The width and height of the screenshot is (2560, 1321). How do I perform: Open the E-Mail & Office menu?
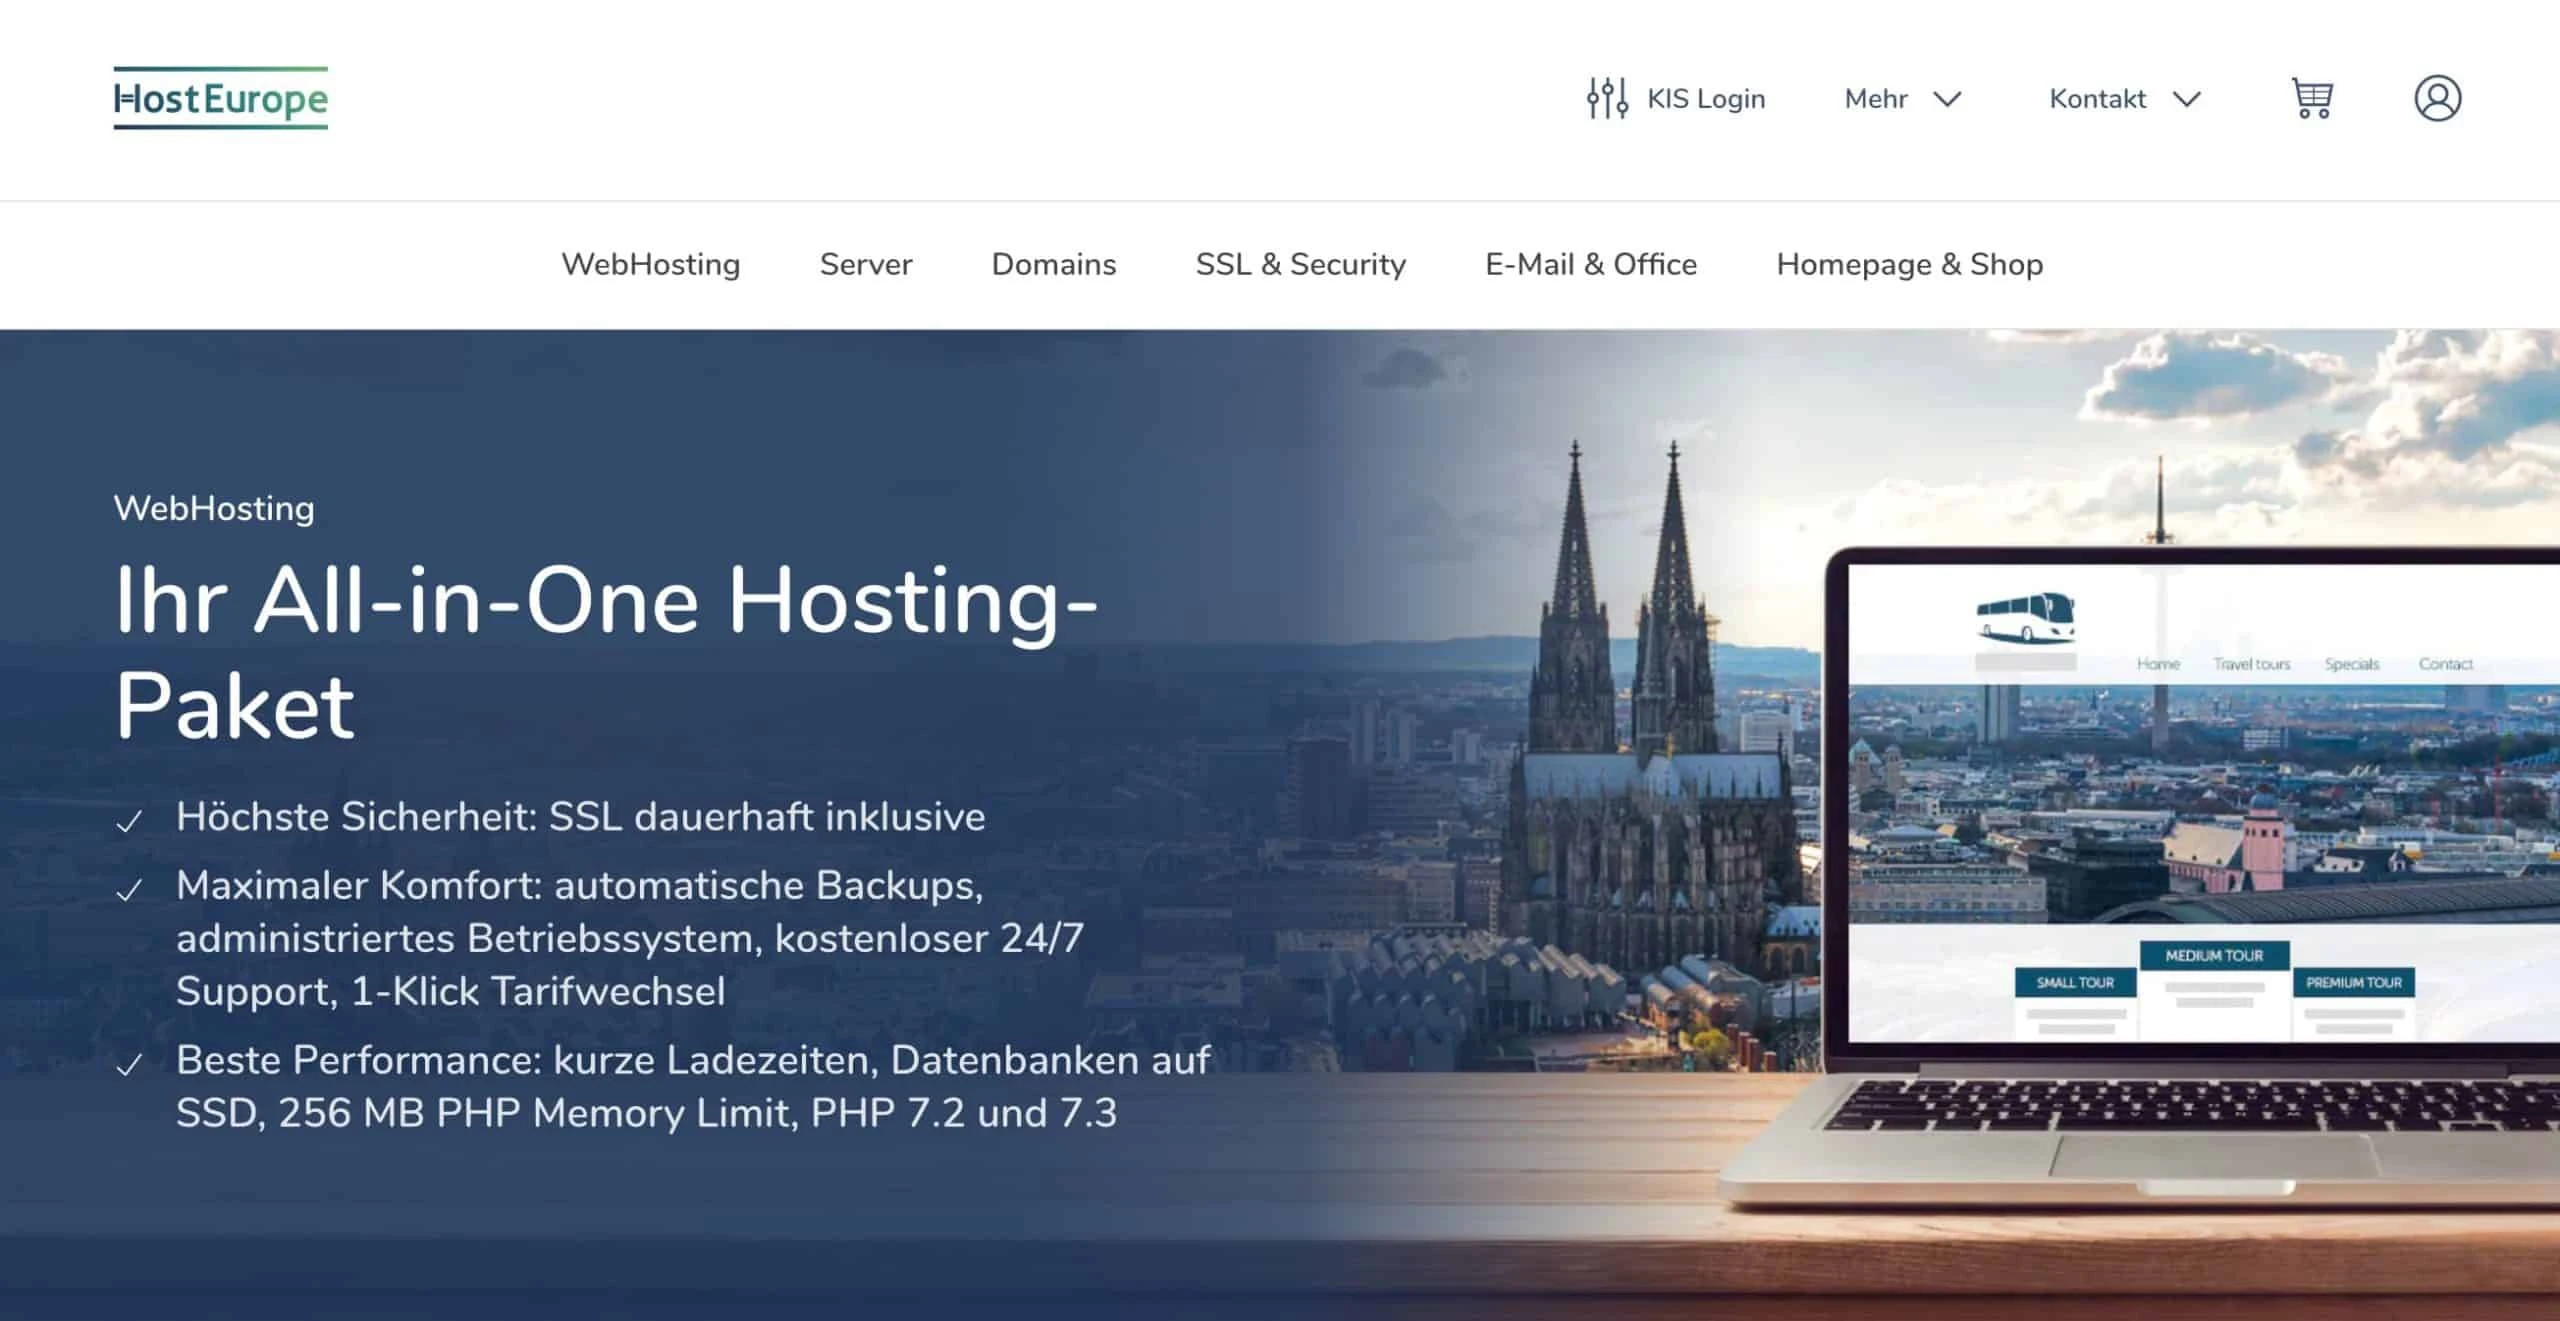pyautogui.click(x=1591, y=264)
